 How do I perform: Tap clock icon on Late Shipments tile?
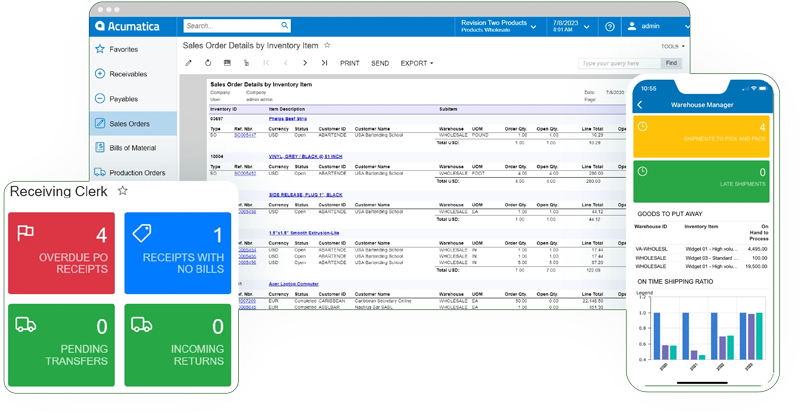(x=643, y=172)
